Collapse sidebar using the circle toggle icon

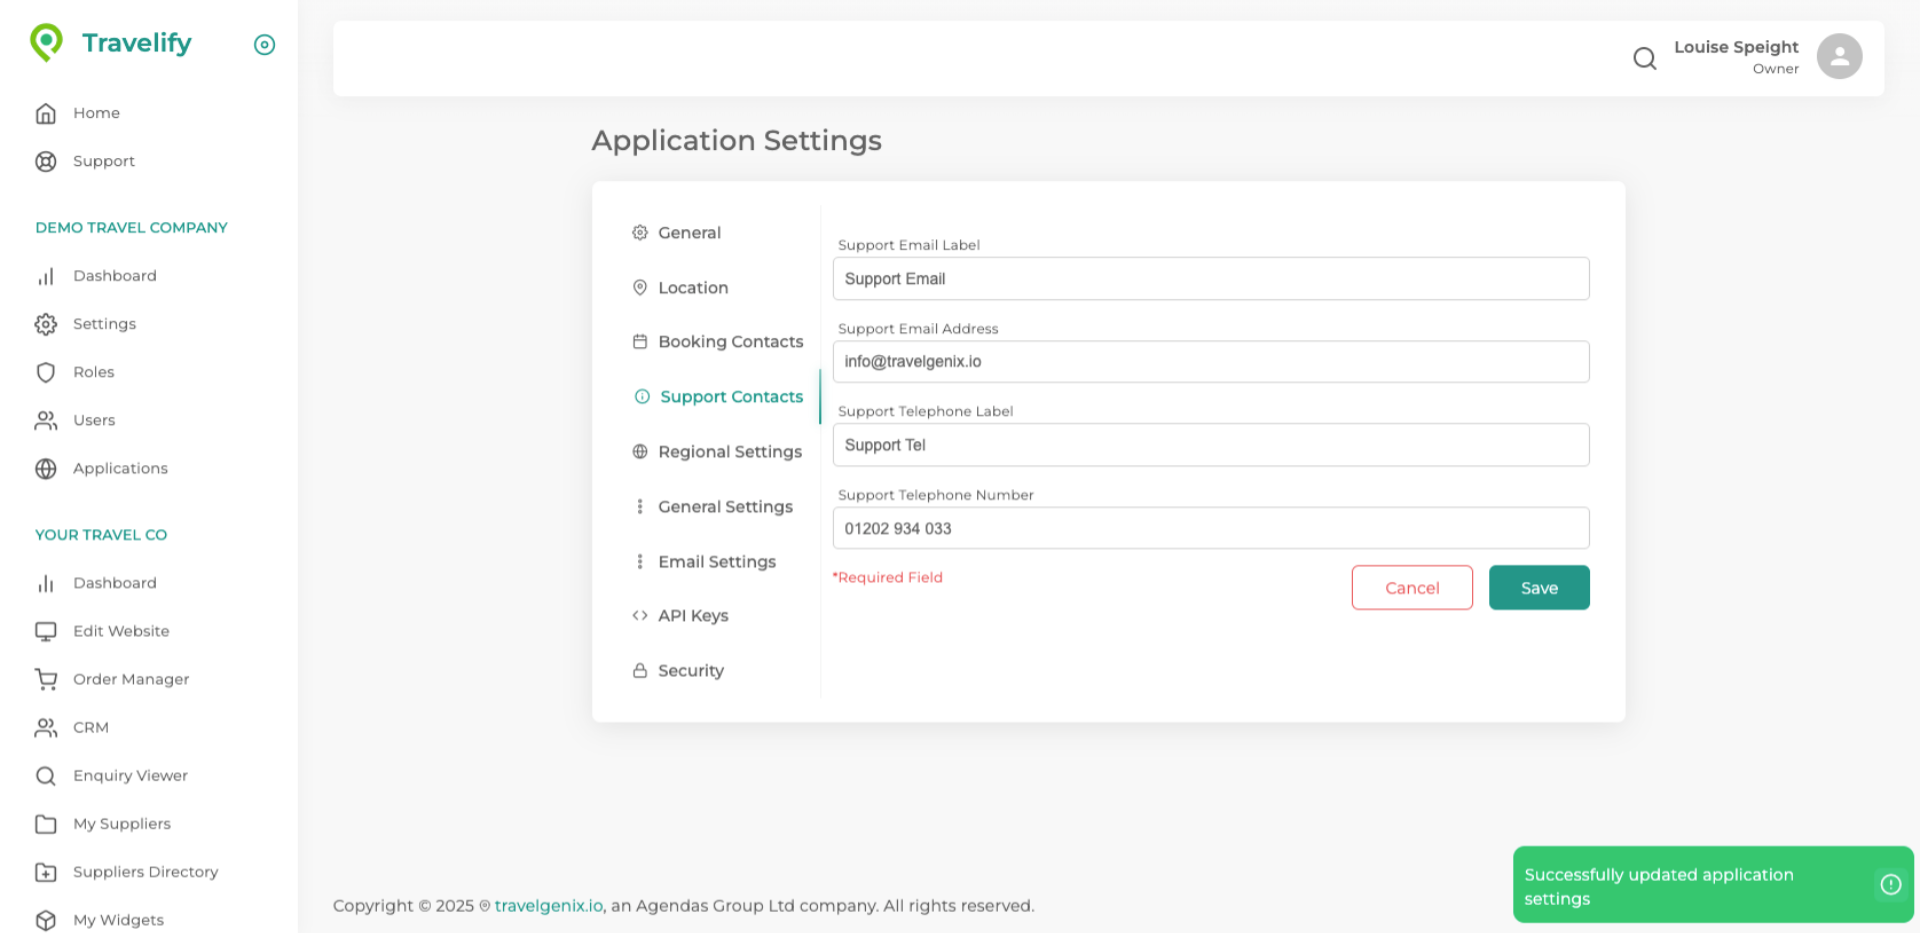tap(264, 45)
